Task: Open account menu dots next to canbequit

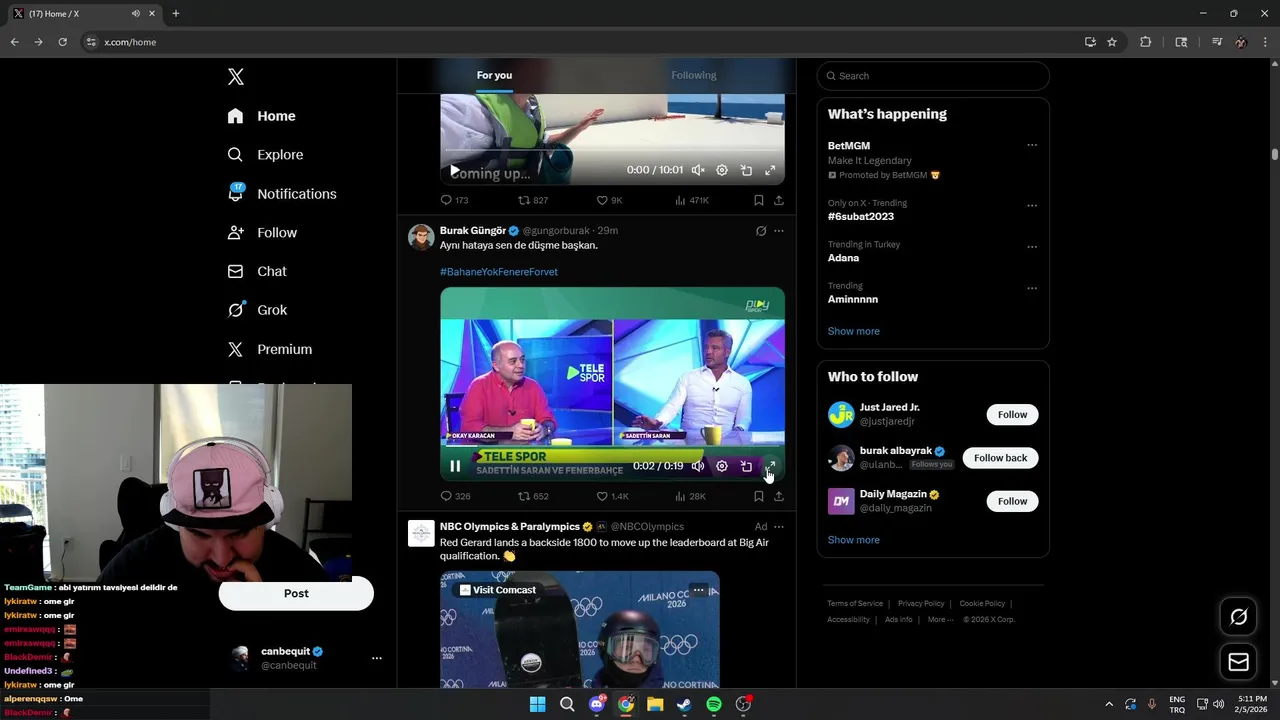Action: tap(377, 658)
